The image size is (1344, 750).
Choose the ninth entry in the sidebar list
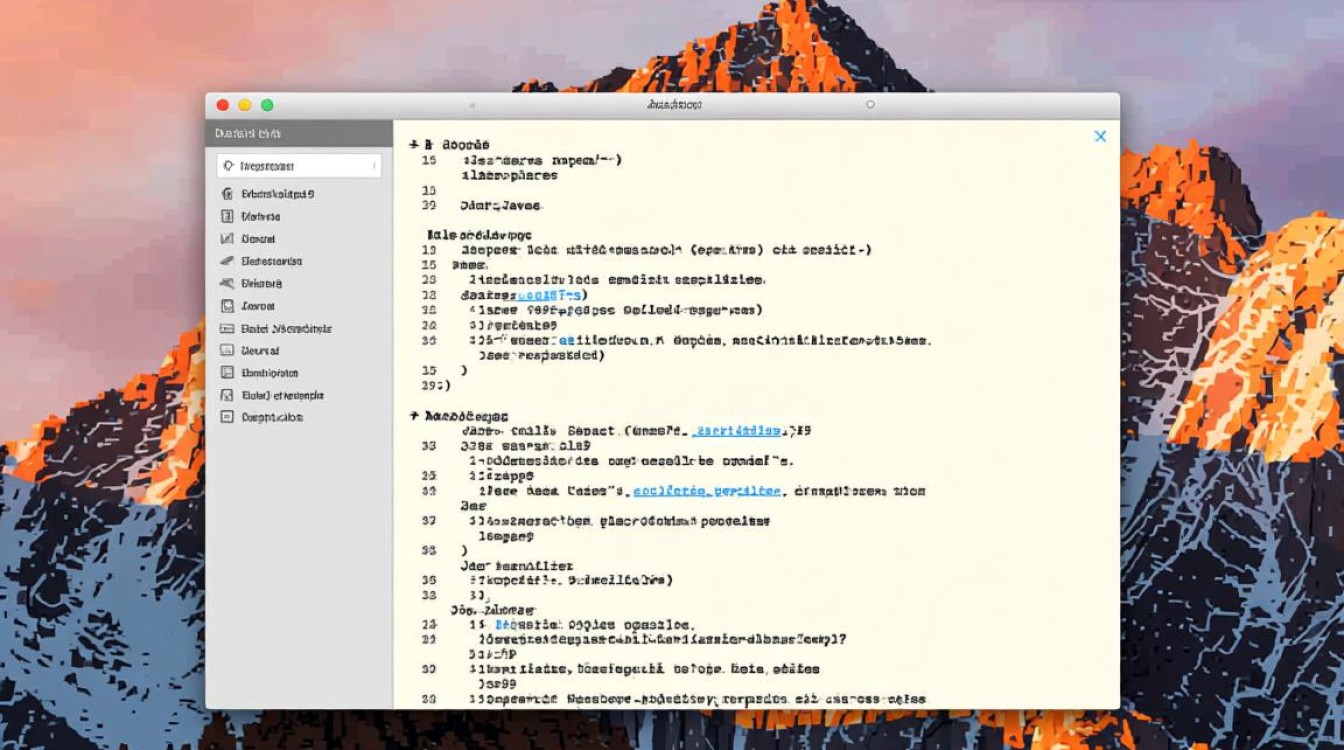point(270,373)
